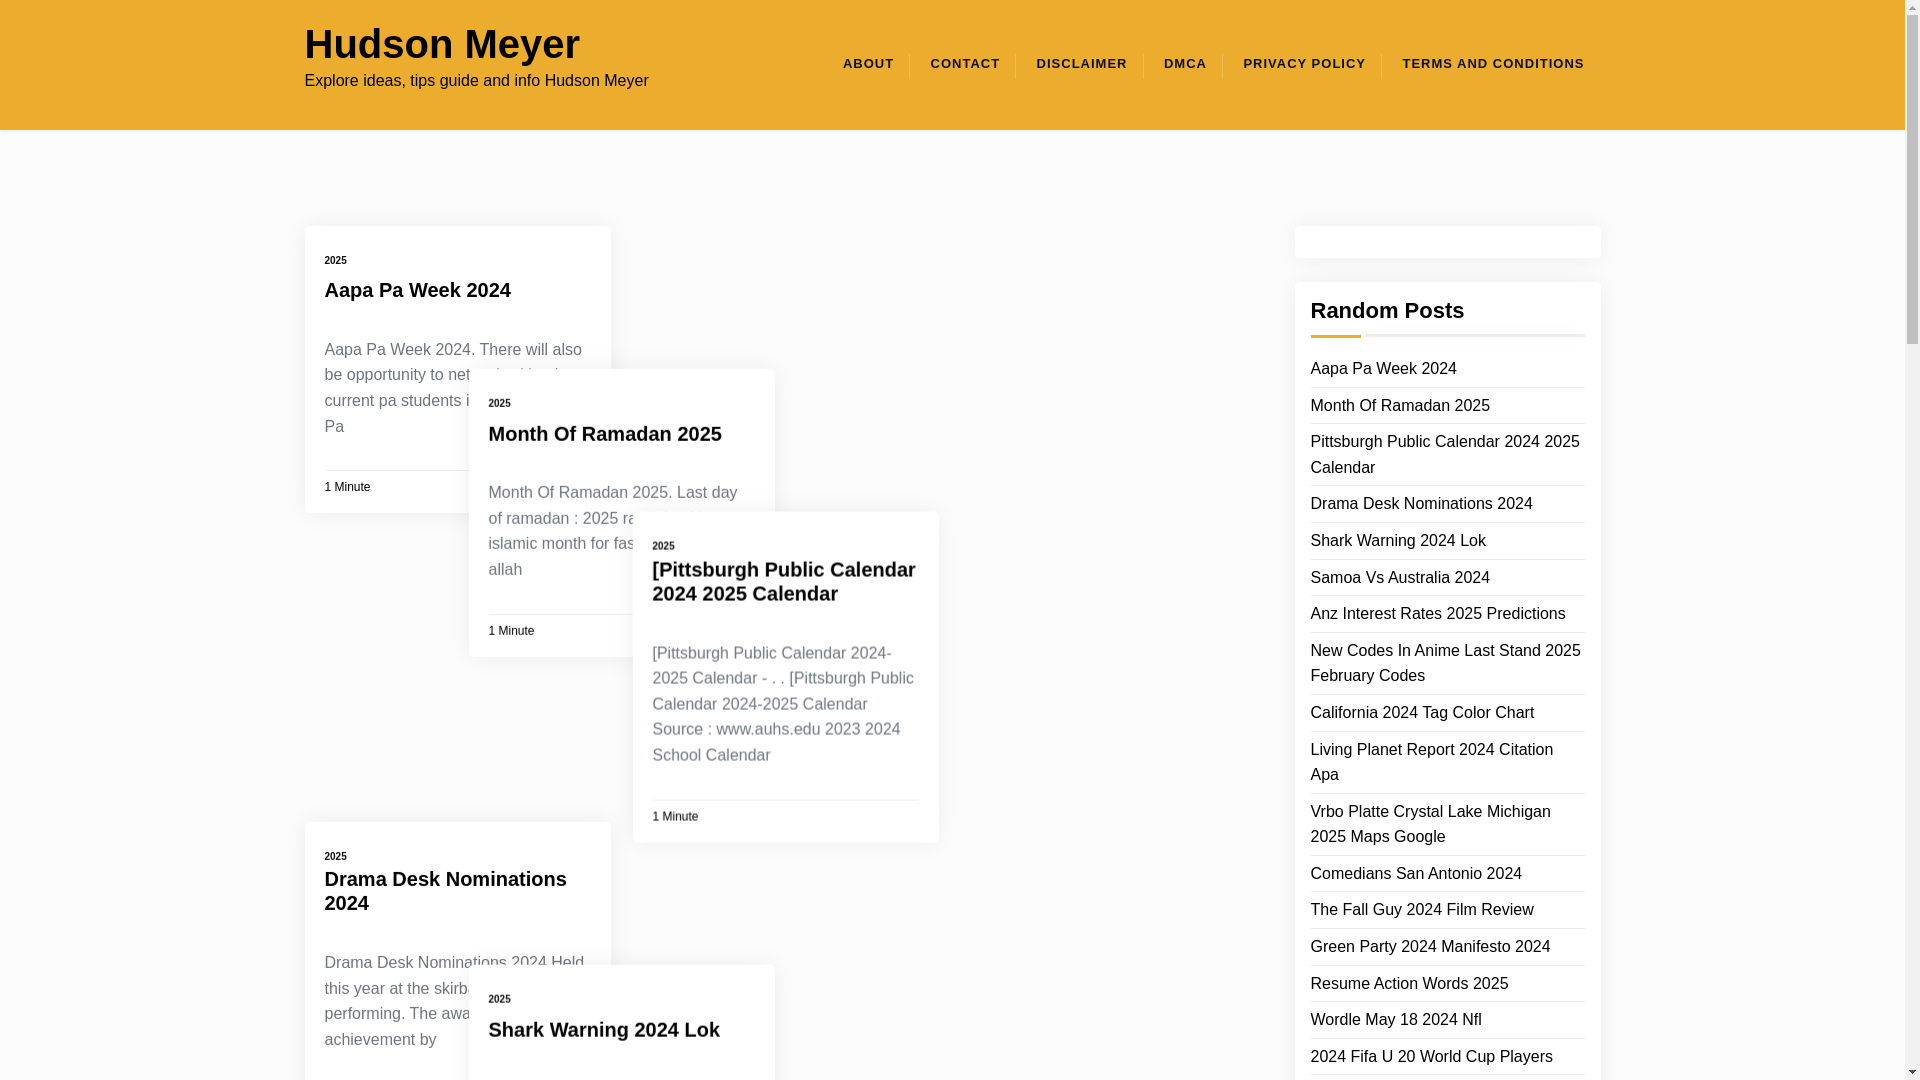
Task: Click the 2025 tag above Pittsburgh Public Calendar
Action: pos(663,546)
